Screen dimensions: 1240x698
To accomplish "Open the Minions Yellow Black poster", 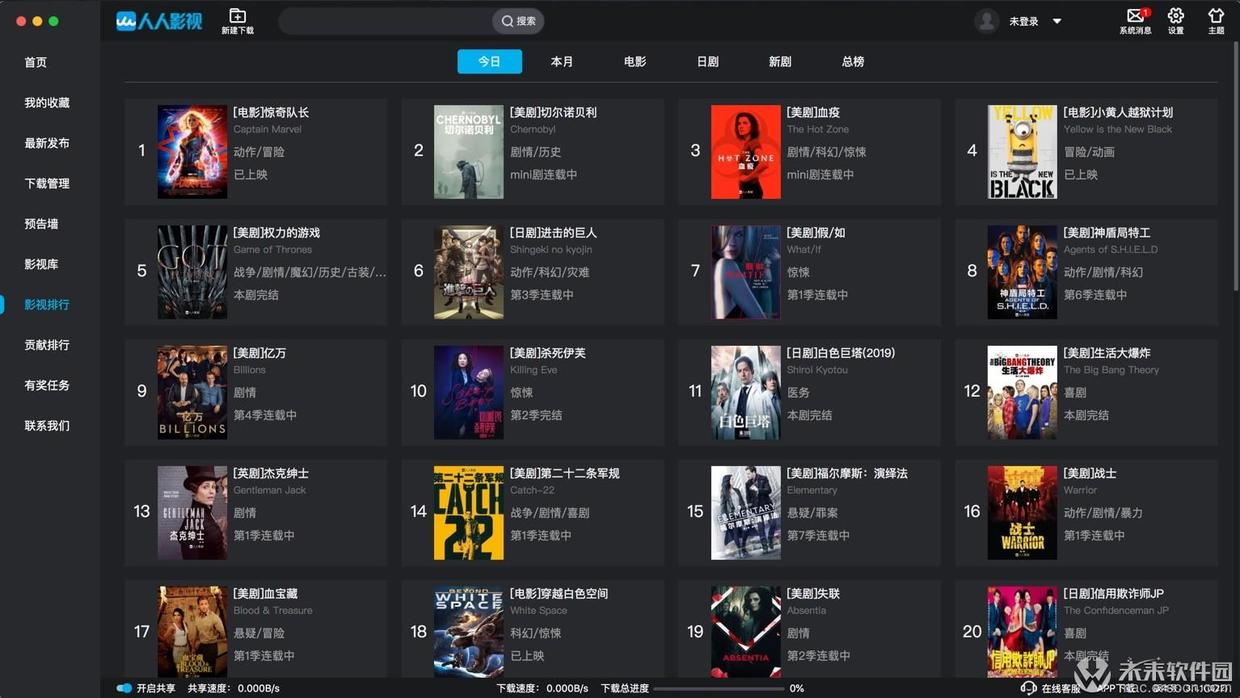I will (1022, 152).
